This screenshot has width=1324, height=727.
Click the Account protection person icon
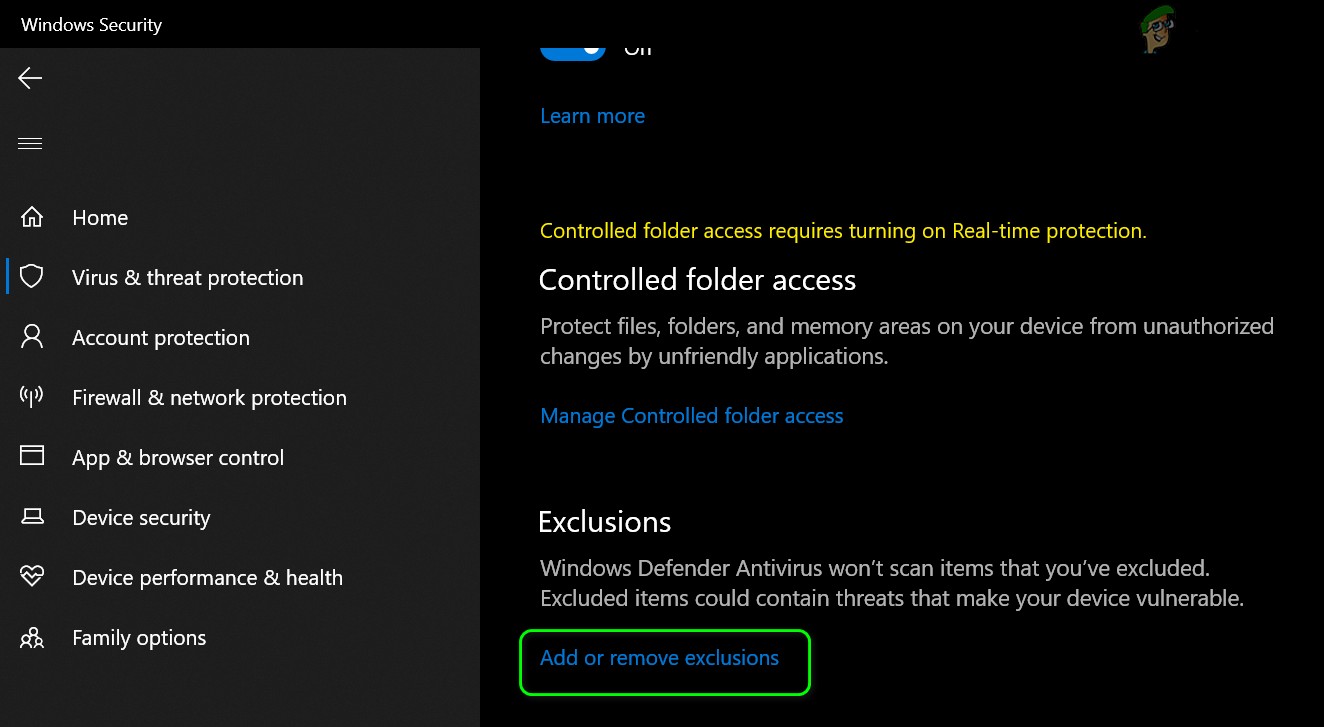click(32, 337)
